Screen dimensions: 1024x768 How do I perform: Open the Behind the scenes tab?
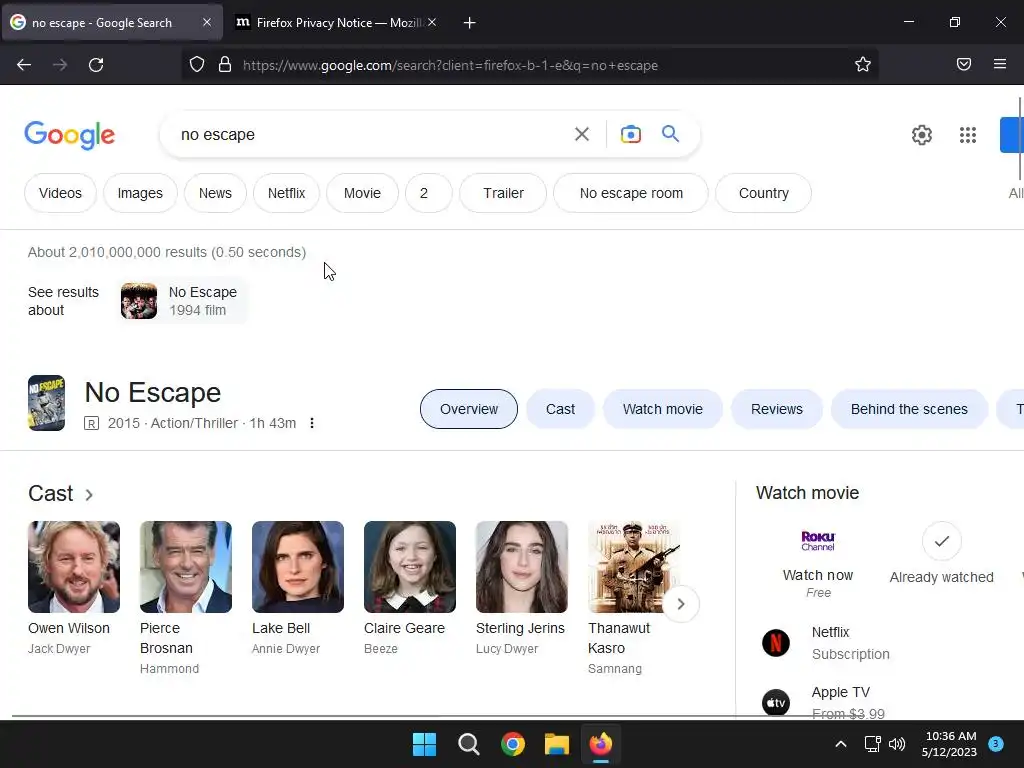(x=909, y=409)
